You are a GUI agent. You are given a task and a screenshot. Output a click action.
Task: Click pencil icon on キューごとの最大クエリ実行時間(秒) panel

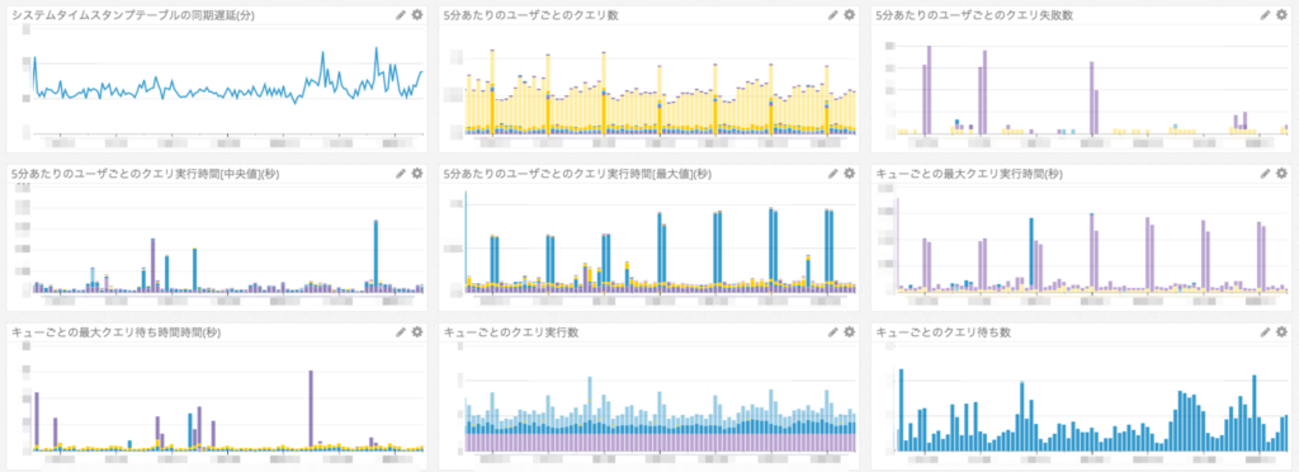tap(1265, 173)
